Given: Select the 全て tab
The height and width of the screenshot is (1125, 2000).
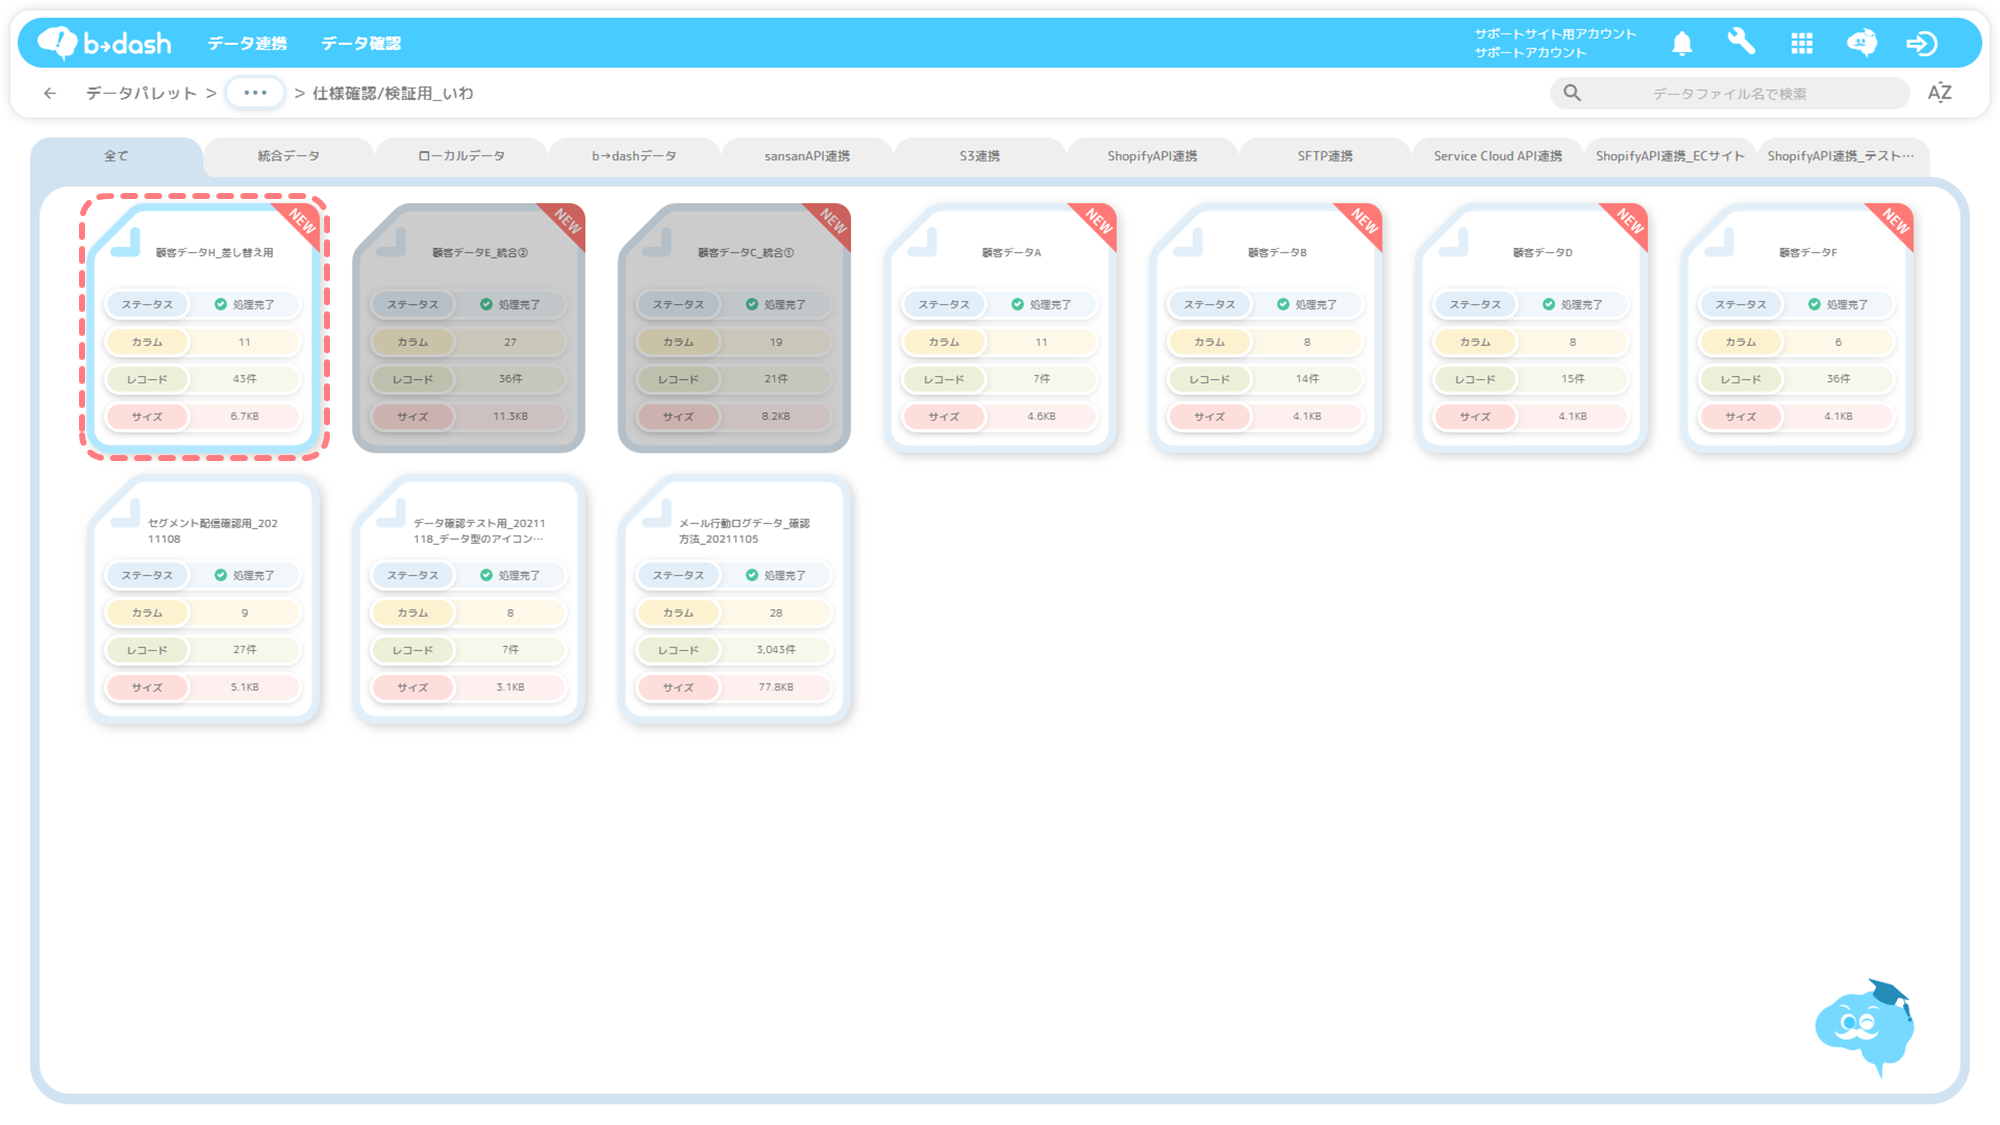Looking at the screenshot, I should click(116, 156).
